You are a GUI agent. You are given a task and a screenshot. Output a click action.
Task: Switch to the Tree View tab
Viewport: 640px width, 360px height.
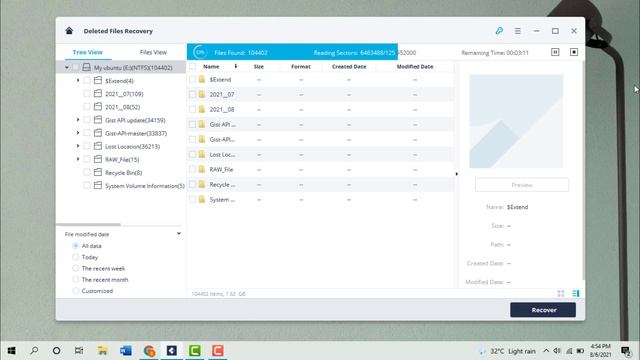[x=87, y=52]
